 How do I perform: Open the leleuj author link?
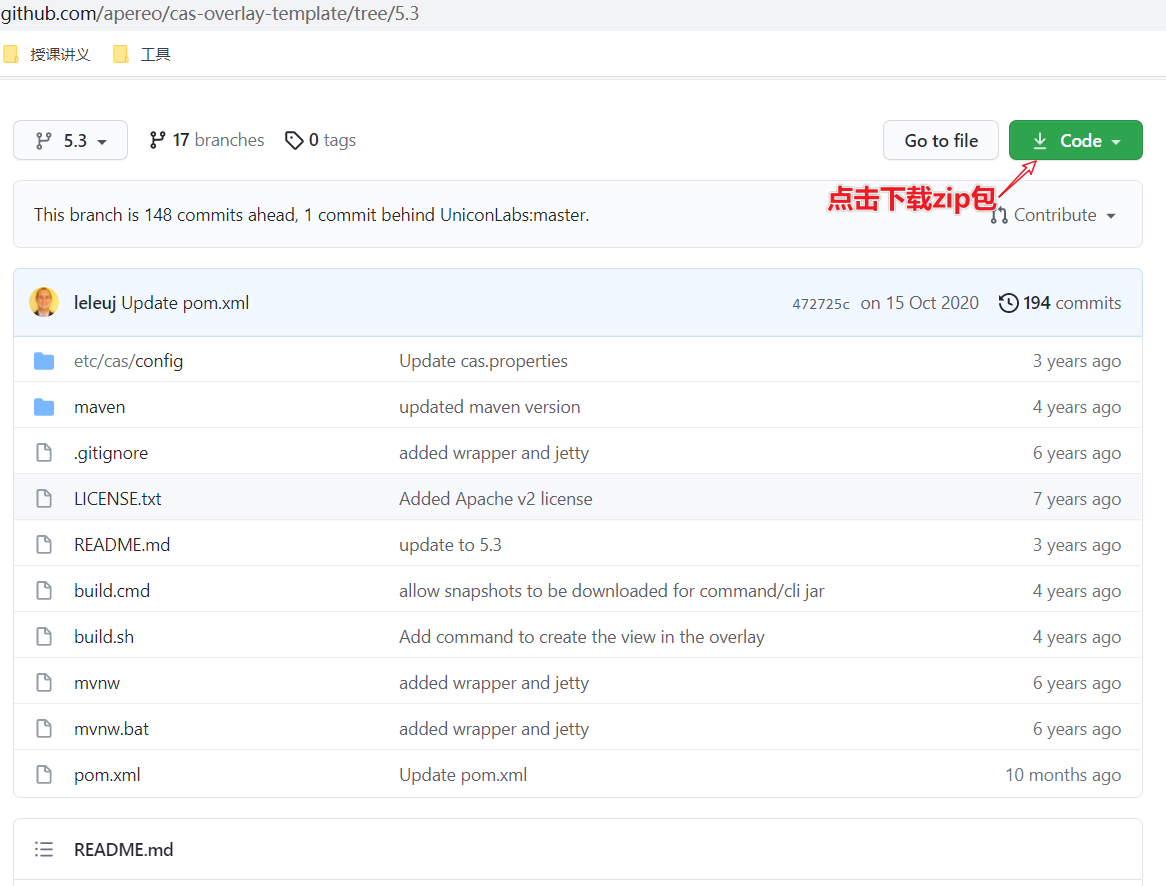(x=94, y=303)
